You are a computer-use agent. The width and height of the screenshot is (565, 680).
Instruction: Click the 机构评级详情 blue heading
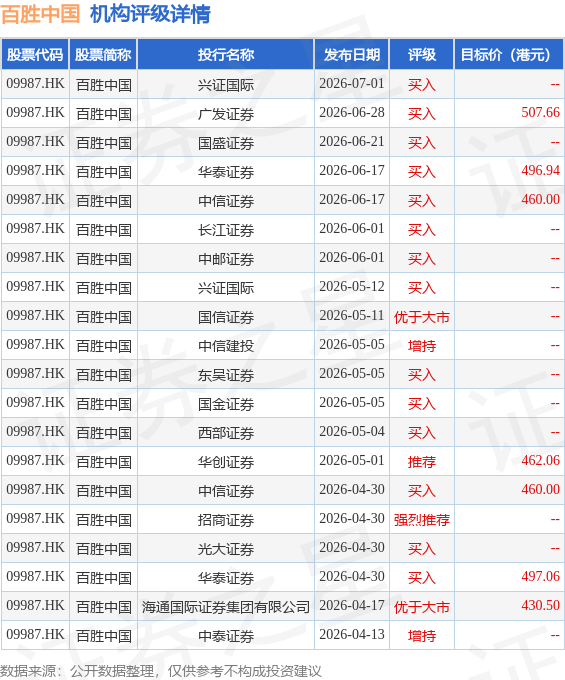click(x=150, y=14)
